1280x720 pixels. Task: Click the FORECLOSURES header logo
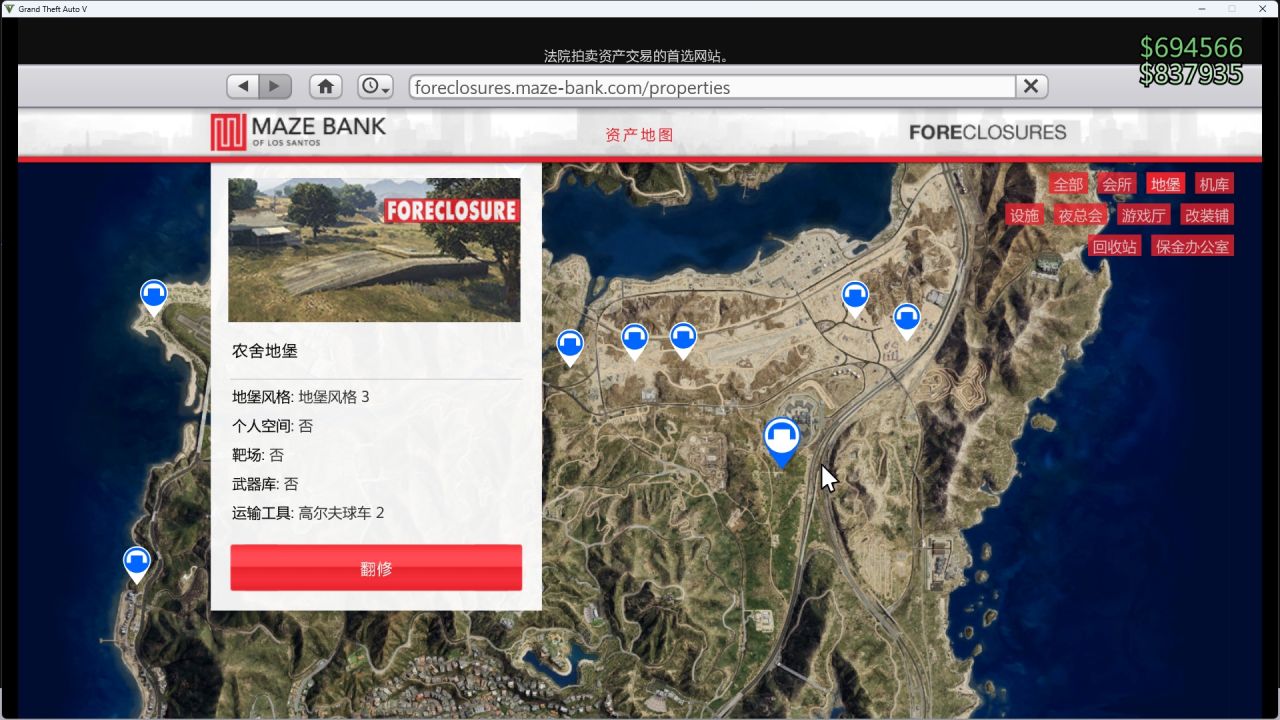(x=988, y=132)
